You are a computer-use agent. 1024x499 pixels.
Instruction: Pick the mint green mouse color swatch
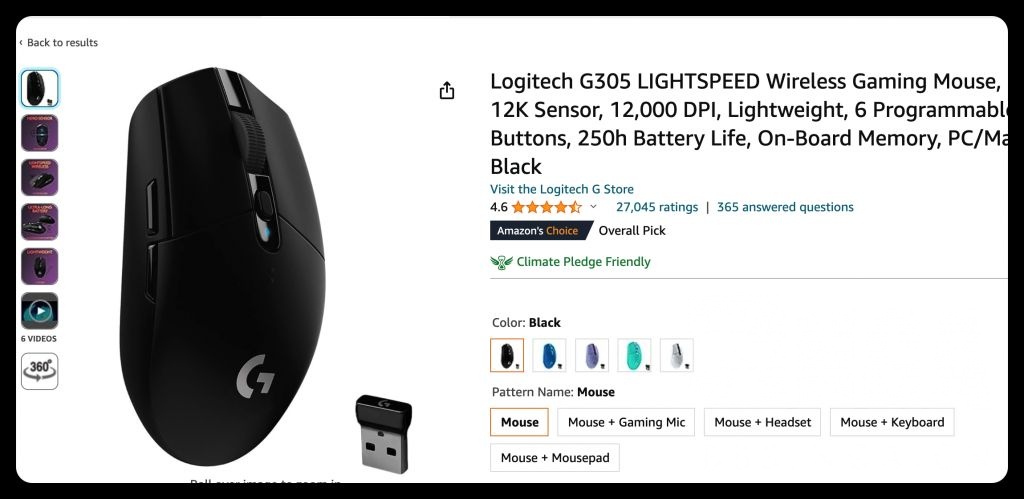coord(634,355)
